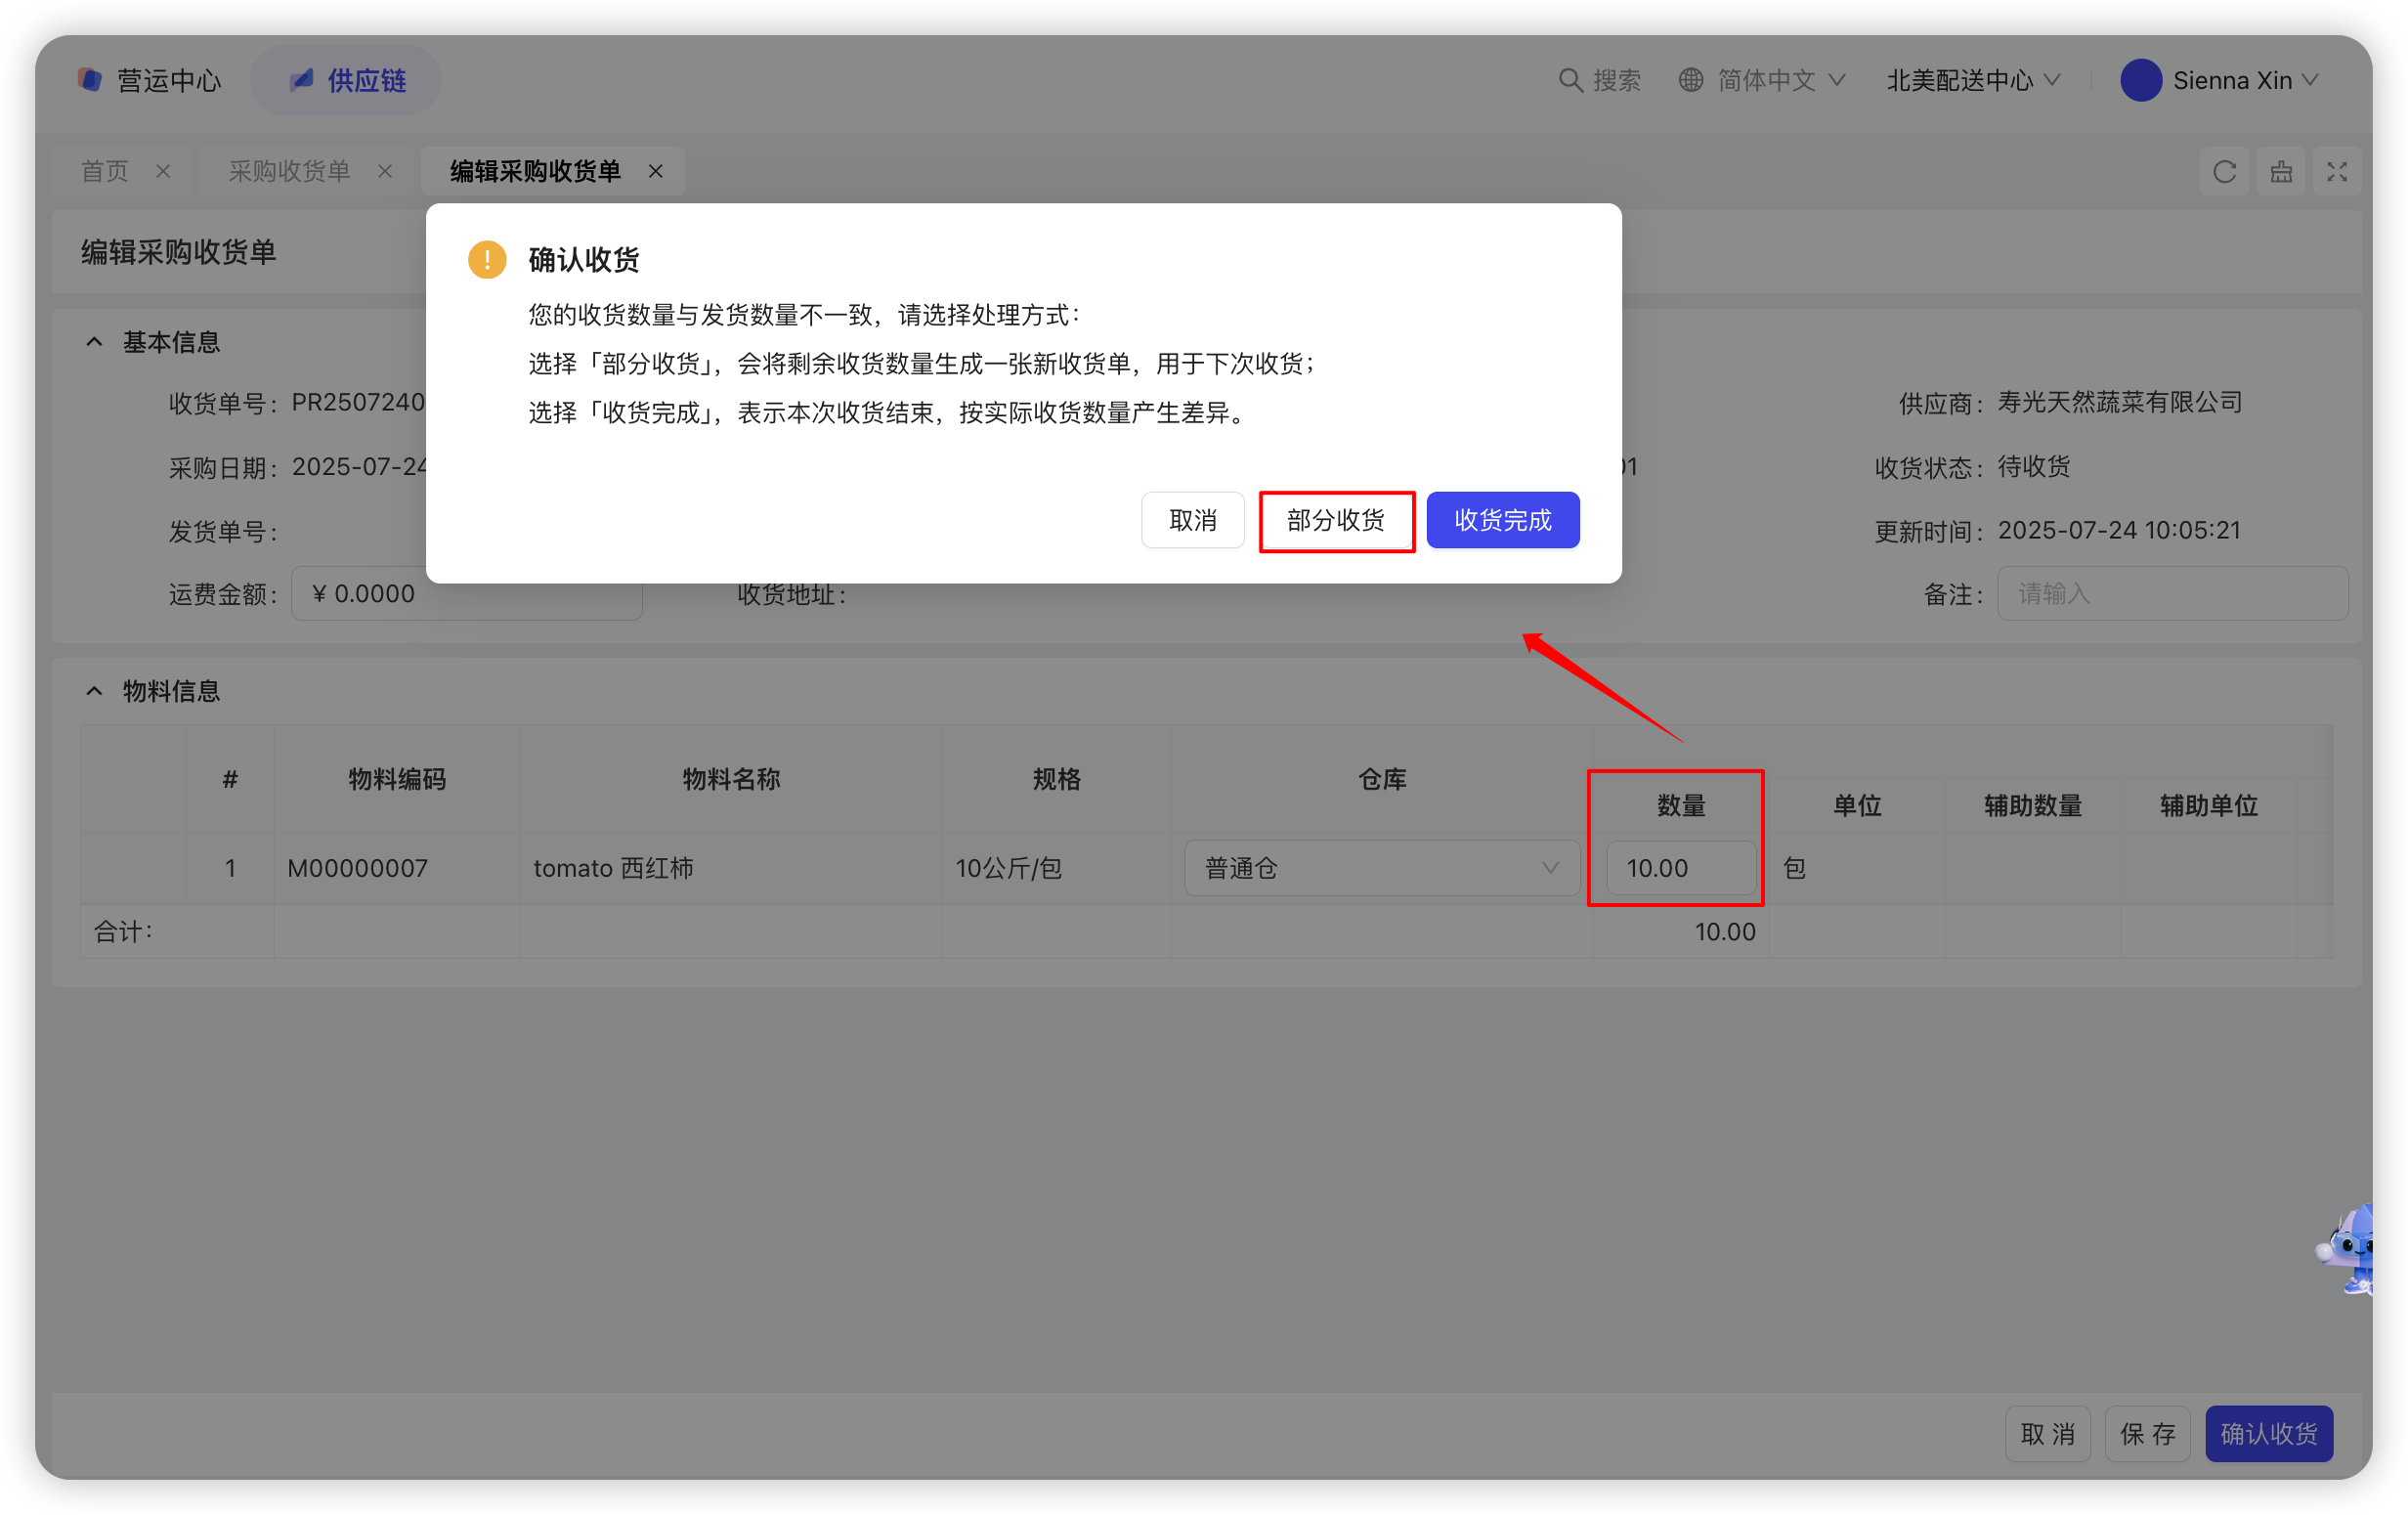Click the mascot assistant icon
Viewport: 2408px width, 1515px height.
[2352, 1248]
